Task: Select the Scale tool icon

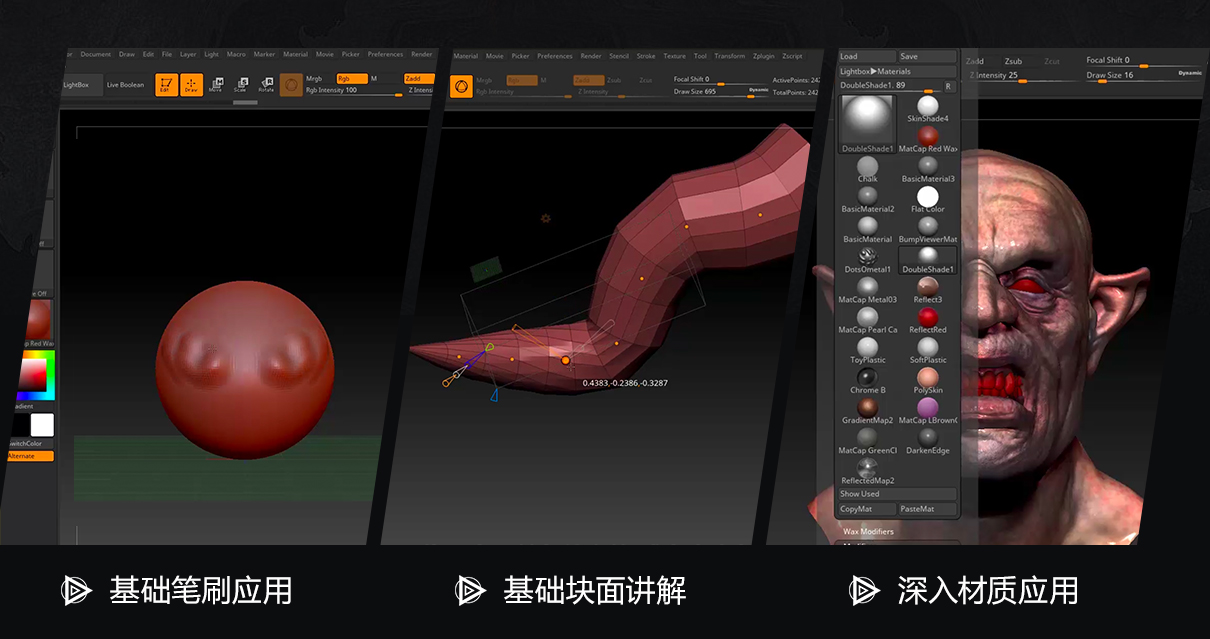Action: click(240, 85)
